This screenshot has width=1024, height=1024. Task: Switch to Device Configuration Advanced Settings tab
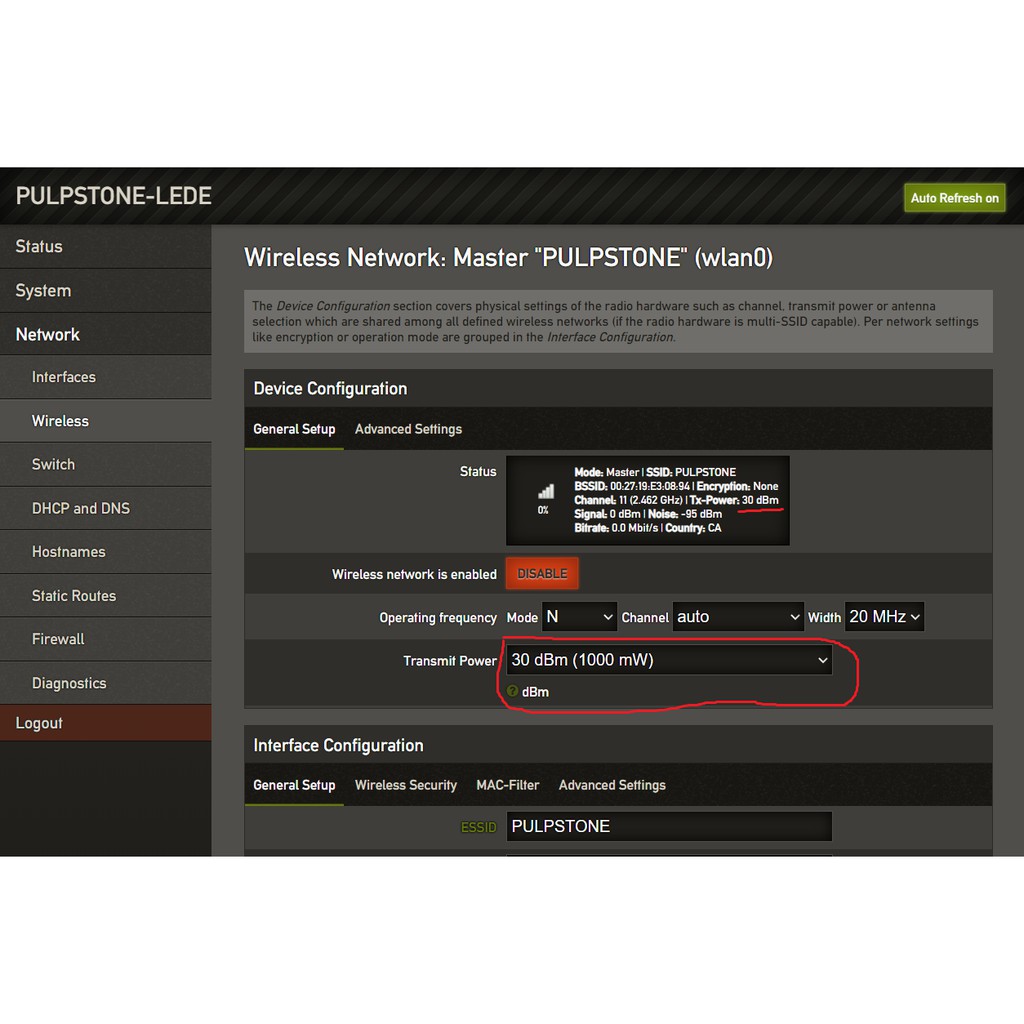pyautogui.click(x=408, y=429)
